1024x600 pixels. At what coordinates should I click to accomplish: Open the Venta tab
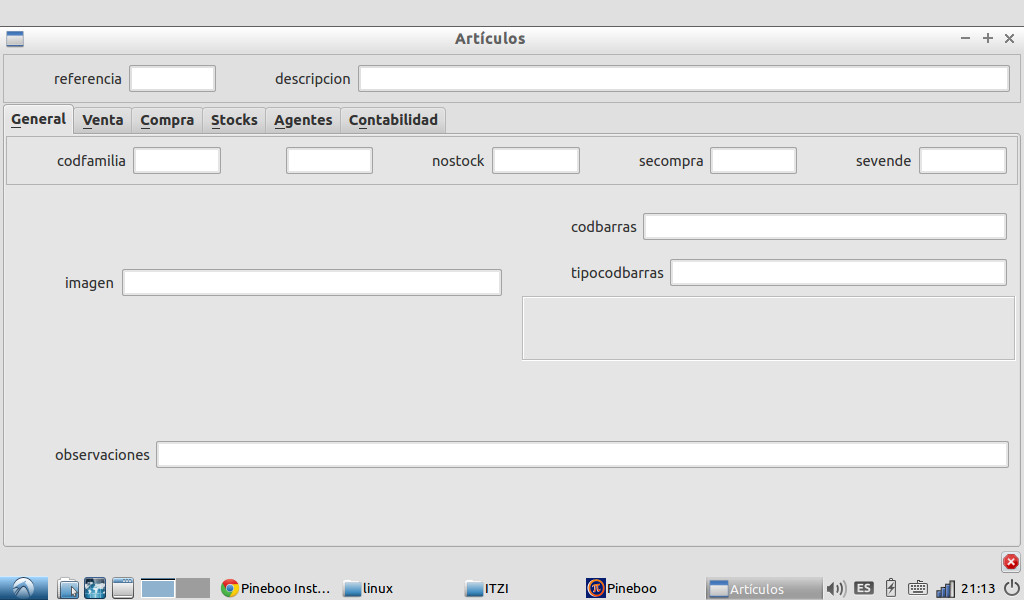pos(103,120)
